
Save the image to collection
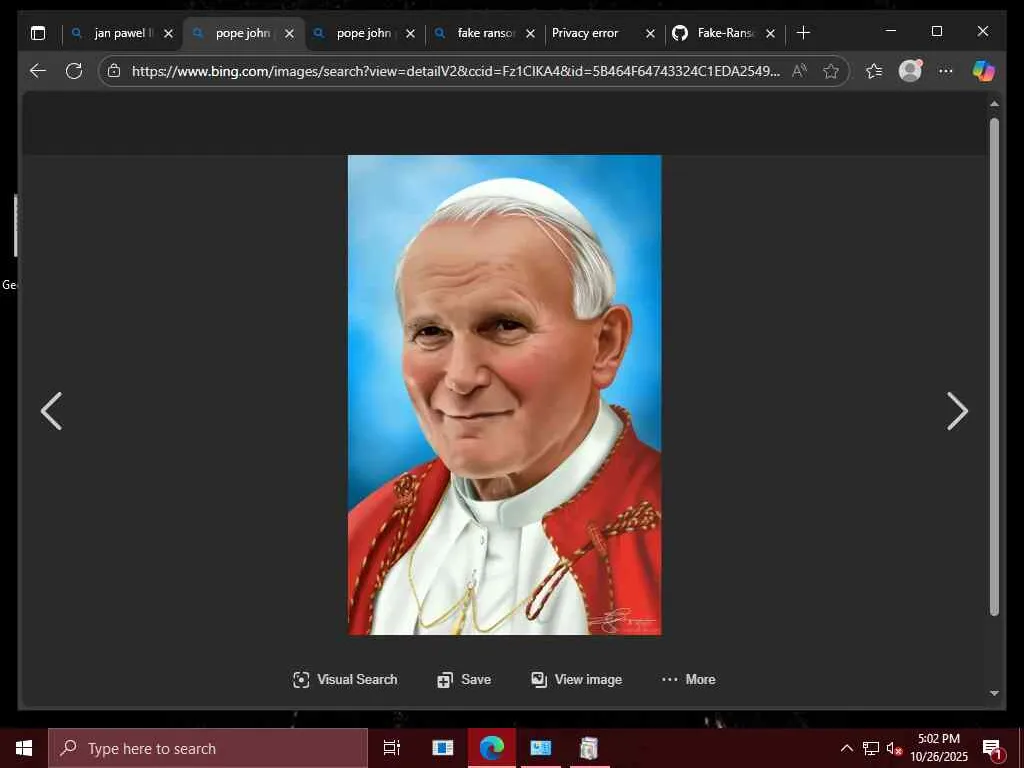tap(464, 679)
